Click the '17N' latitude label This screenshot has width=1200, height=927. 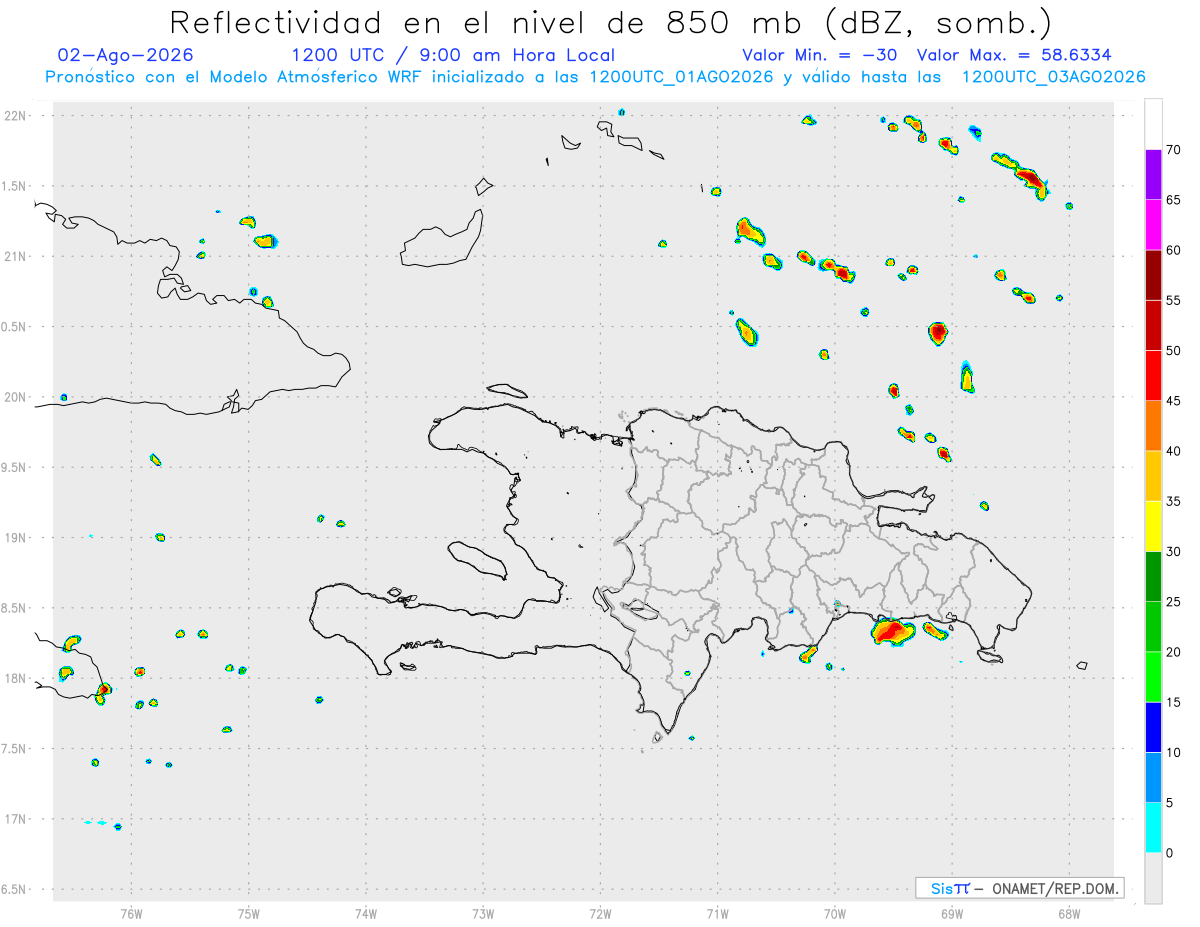17,819
